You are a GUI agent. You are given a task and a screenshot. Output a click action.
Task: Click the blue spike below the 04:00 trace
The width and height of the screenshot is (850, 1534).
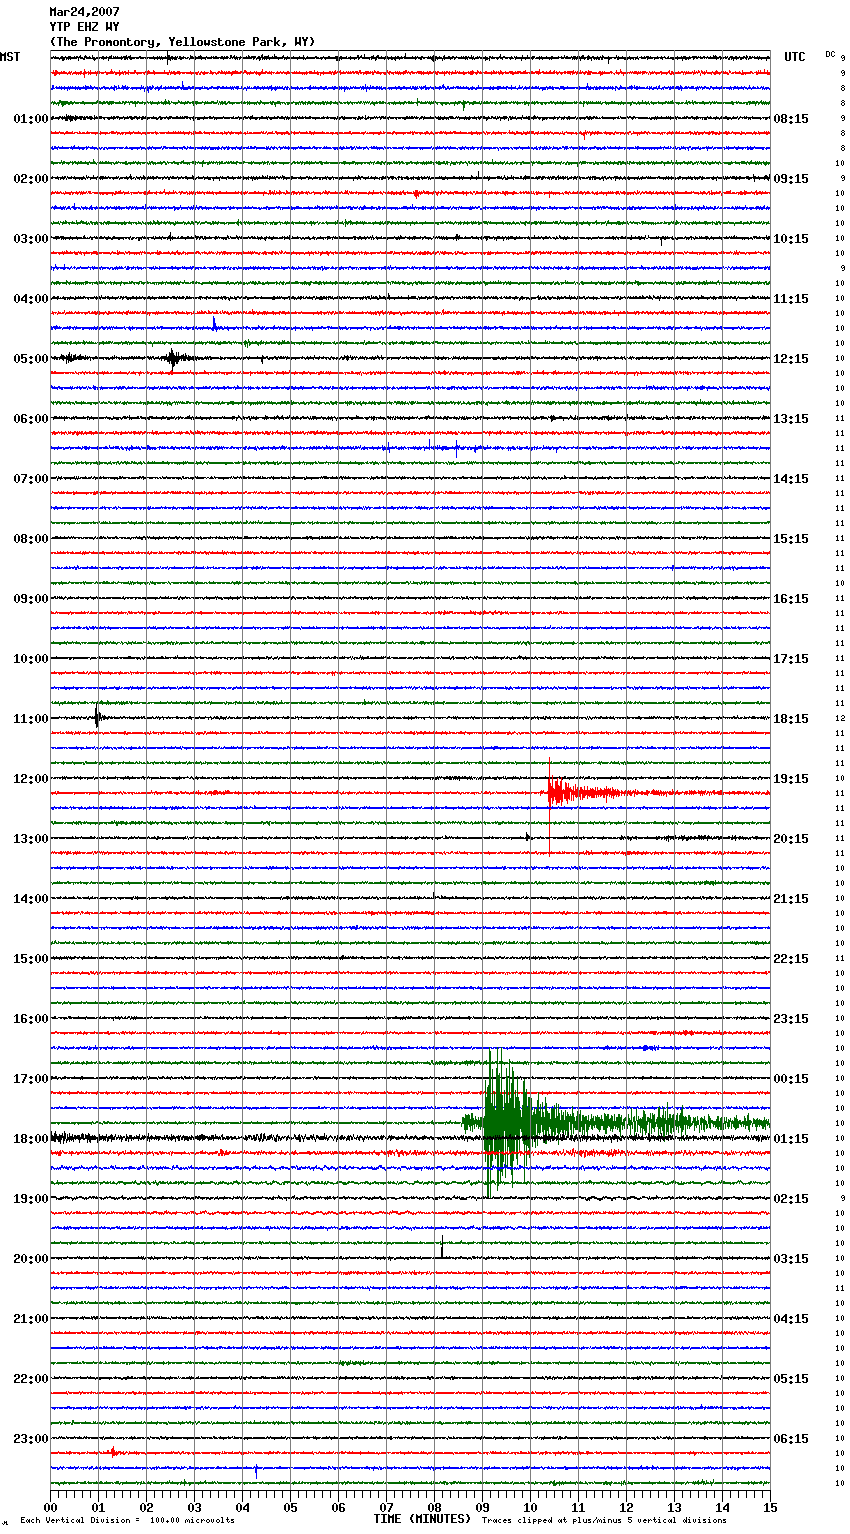(214, 324)
